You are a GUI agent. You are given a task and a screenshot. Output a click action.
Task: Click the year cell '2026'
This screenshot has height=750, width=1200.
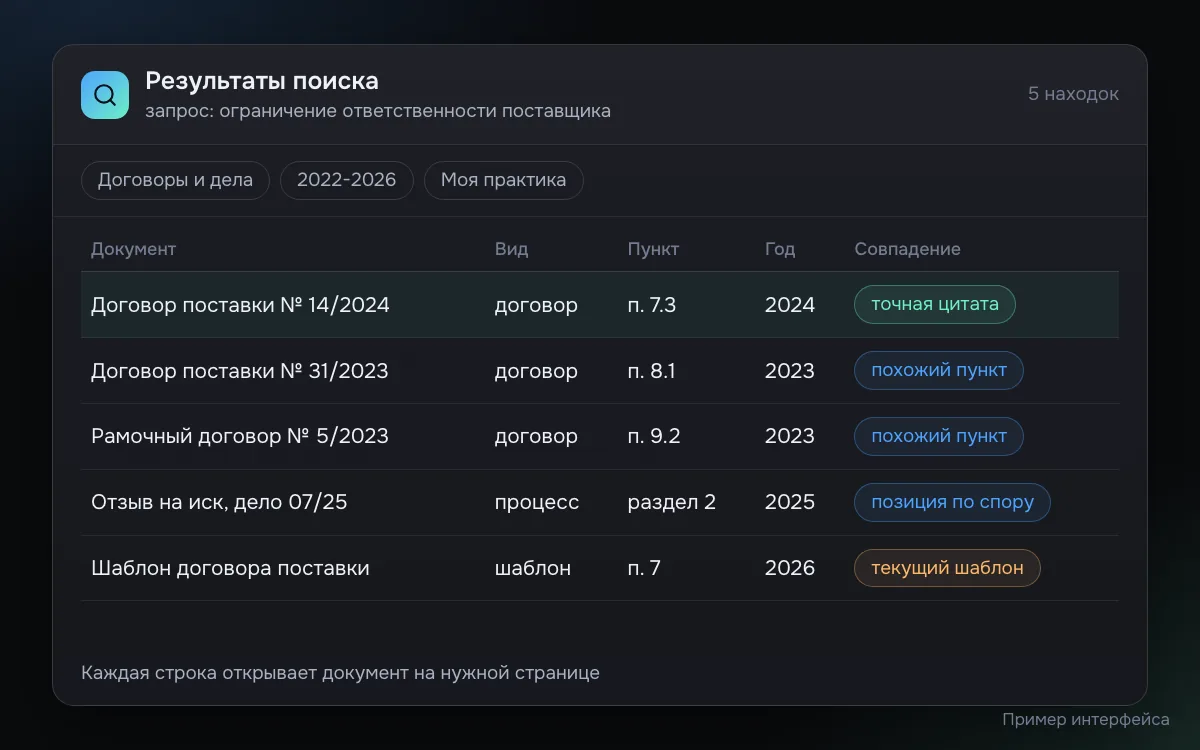pos(790,568)
